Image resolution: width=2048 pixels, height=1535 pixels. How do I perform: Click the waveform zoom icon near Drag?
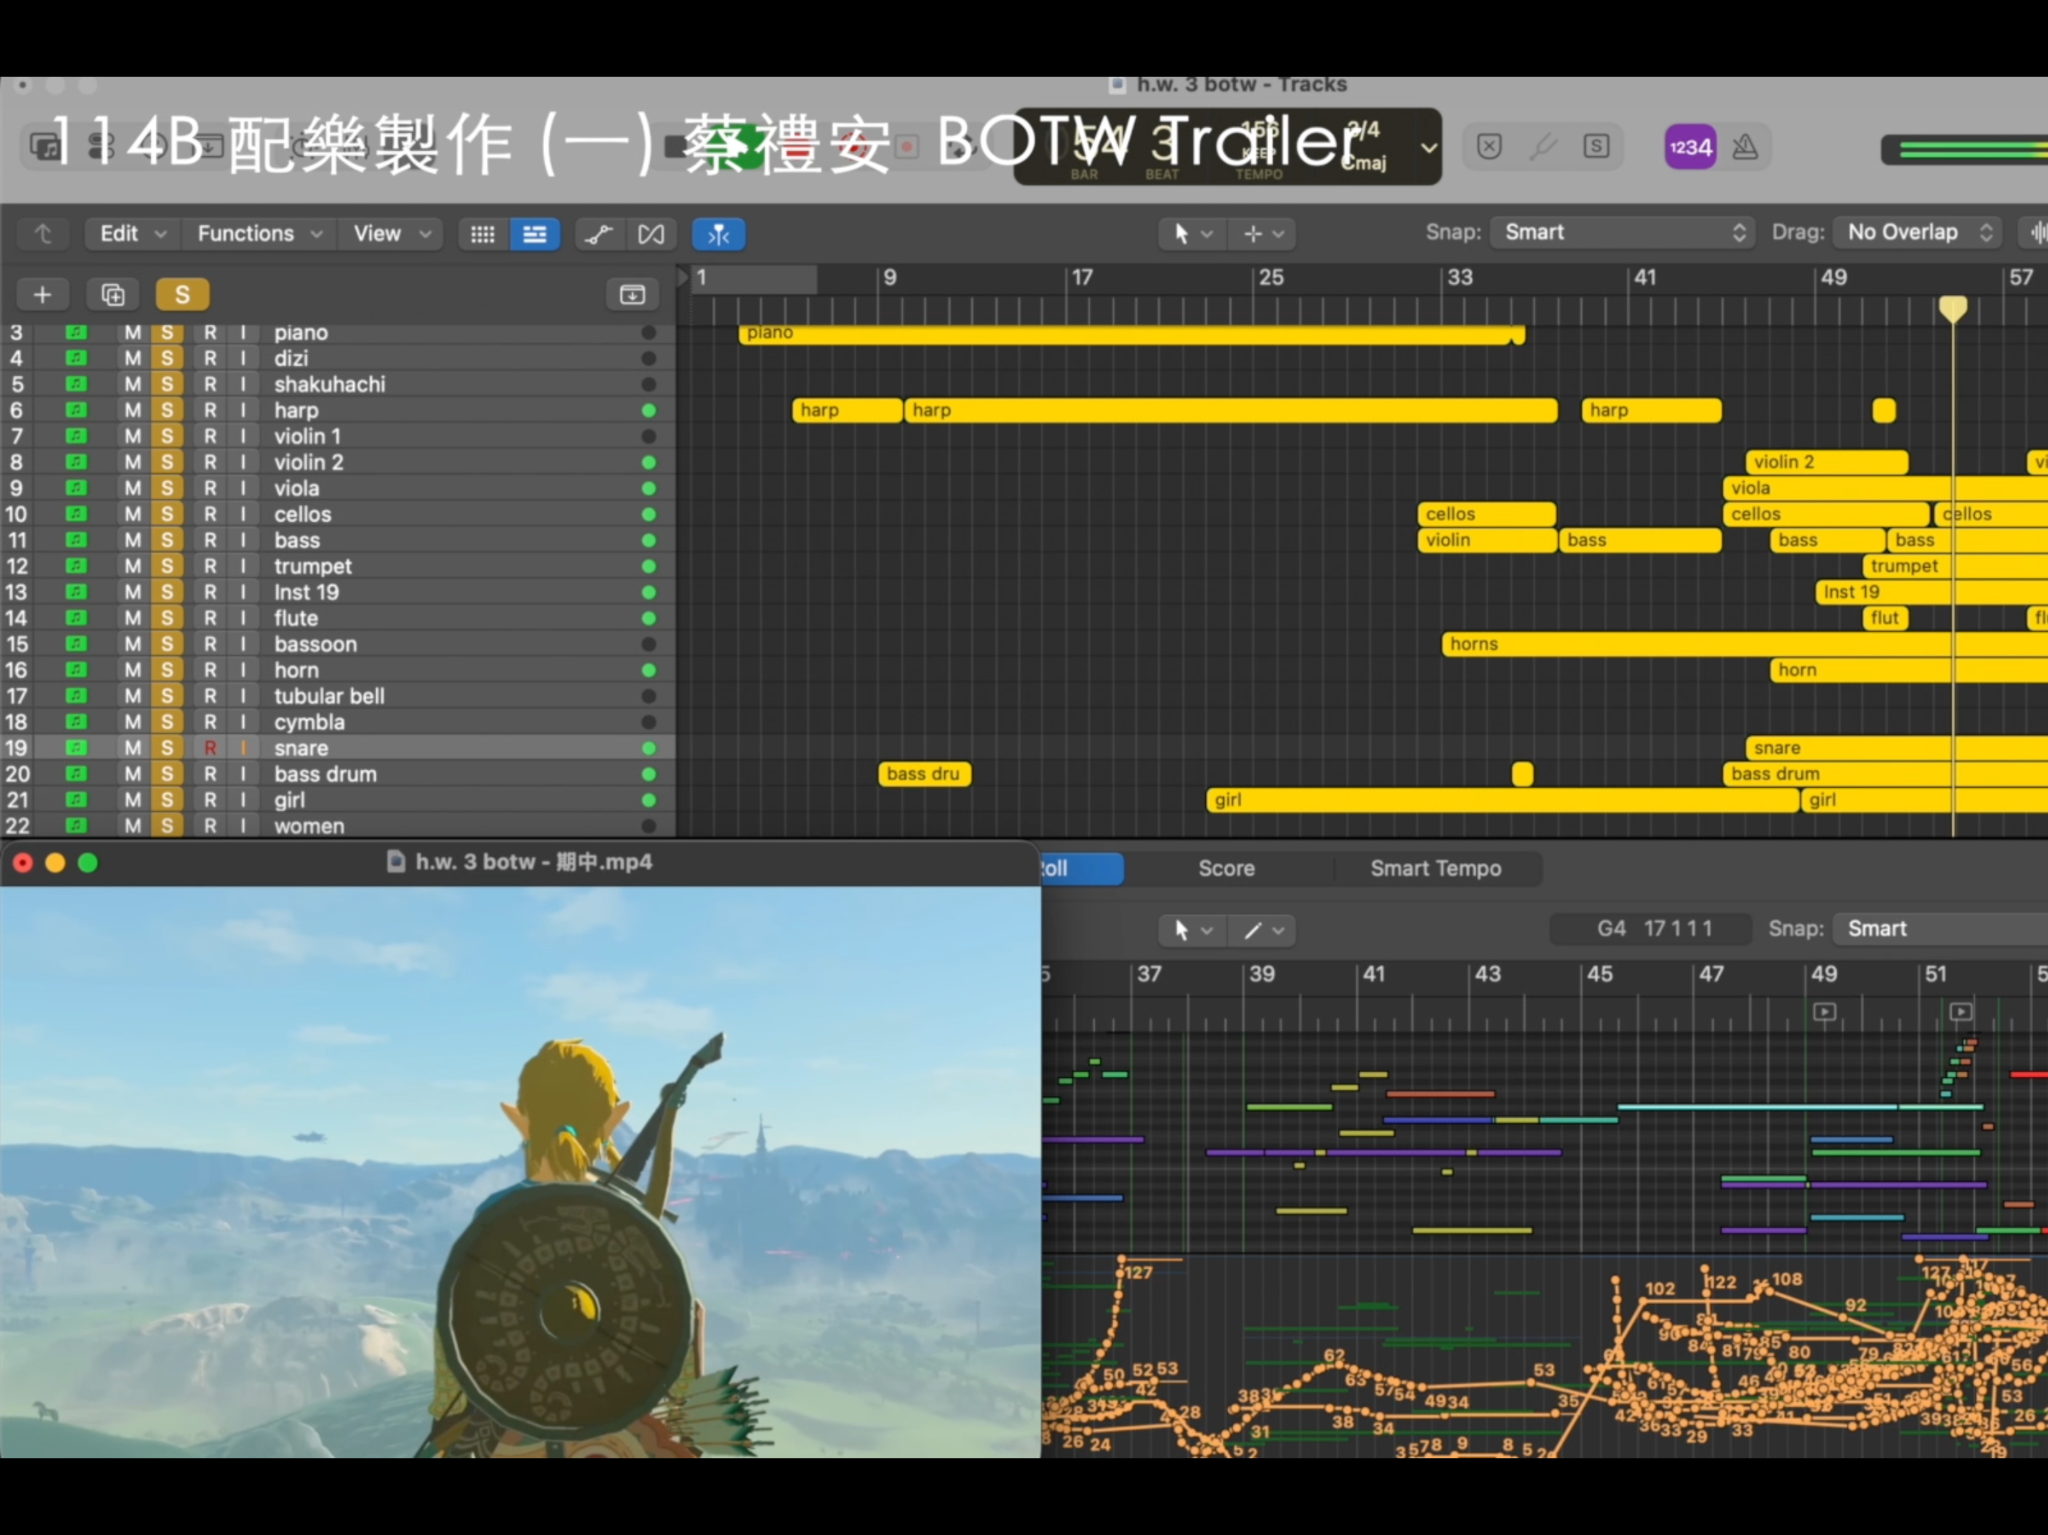pyautogui.click(x=2036, y=233)
